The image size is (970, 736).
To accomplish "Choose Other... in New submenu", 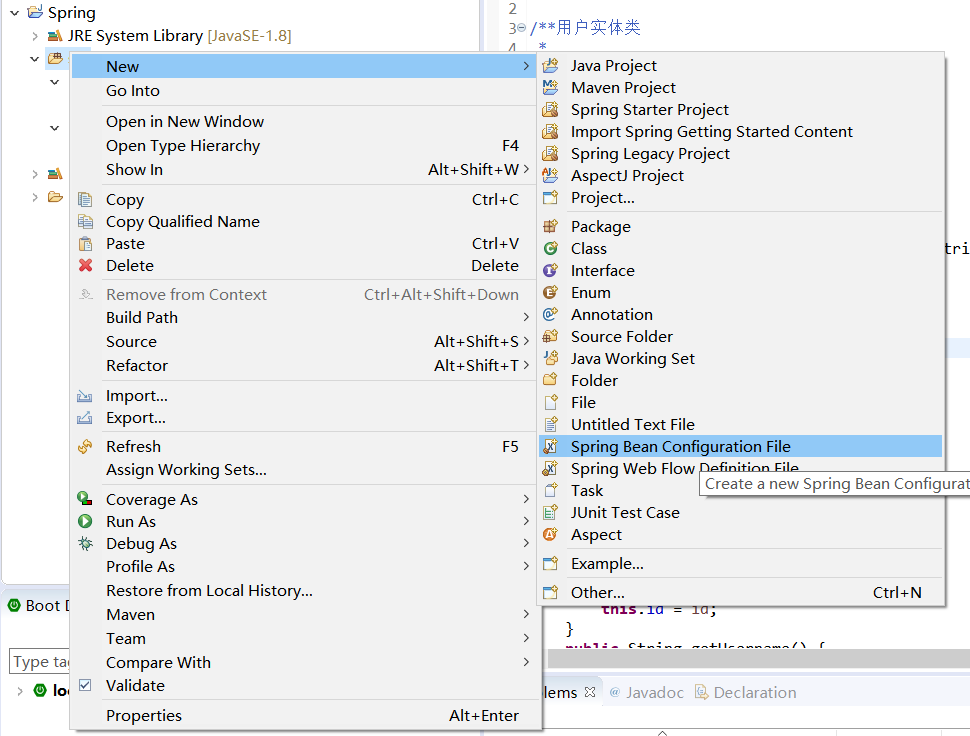I will 741,593.
